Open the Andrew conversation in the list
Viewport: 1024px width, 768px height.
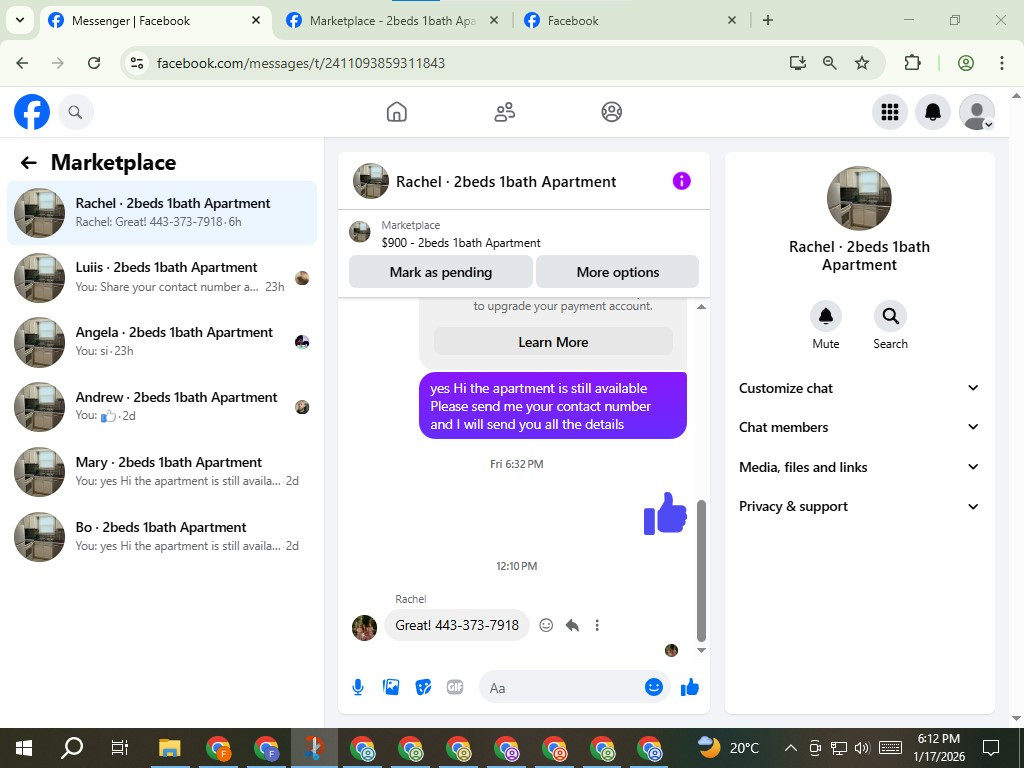point(162,407)
